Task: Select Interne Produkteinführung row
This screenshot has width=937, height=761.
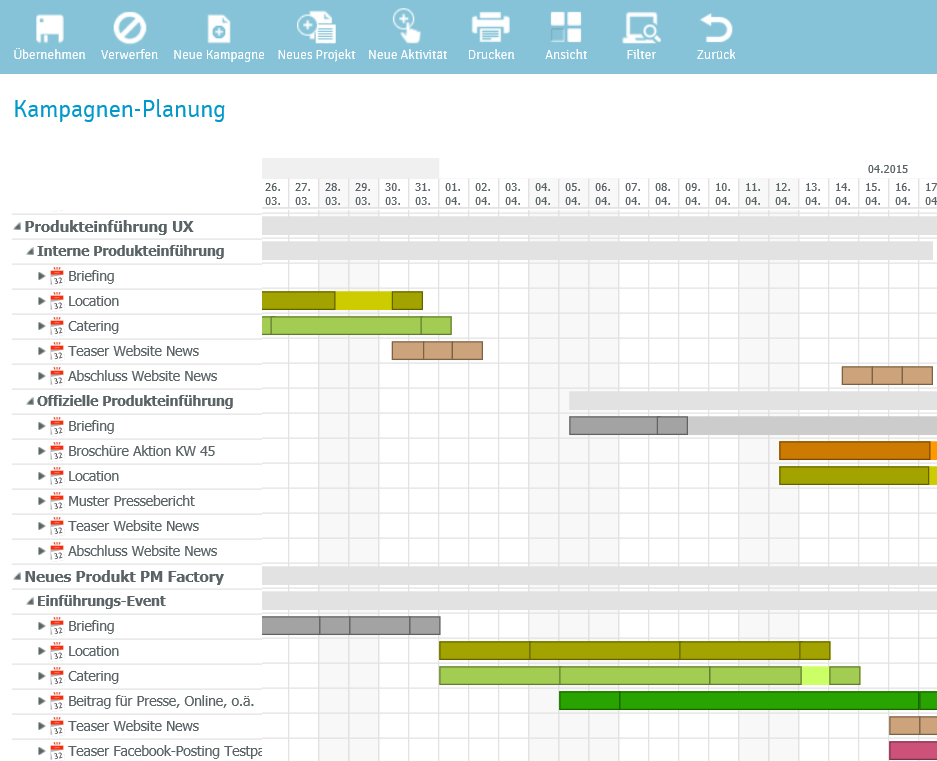Action: point(137,251)
